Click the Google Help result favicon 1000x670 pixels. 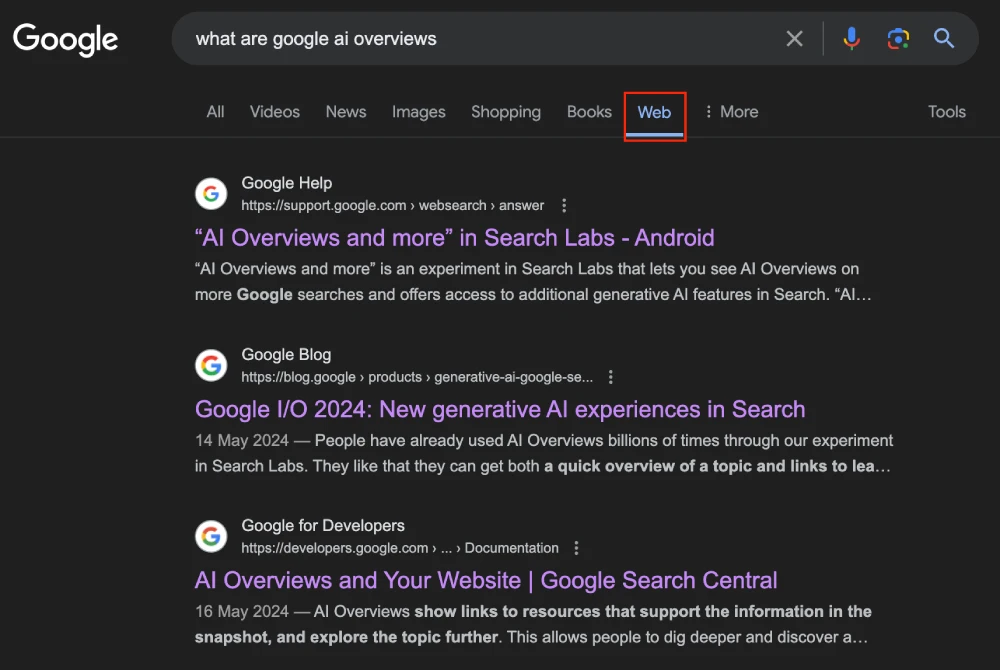tap(210, 194)
